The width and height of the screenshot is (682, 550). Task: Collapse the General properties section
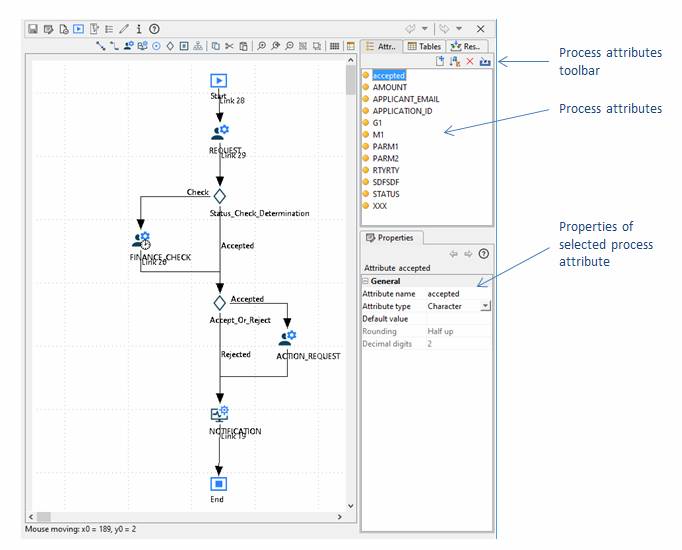[366, 282]
